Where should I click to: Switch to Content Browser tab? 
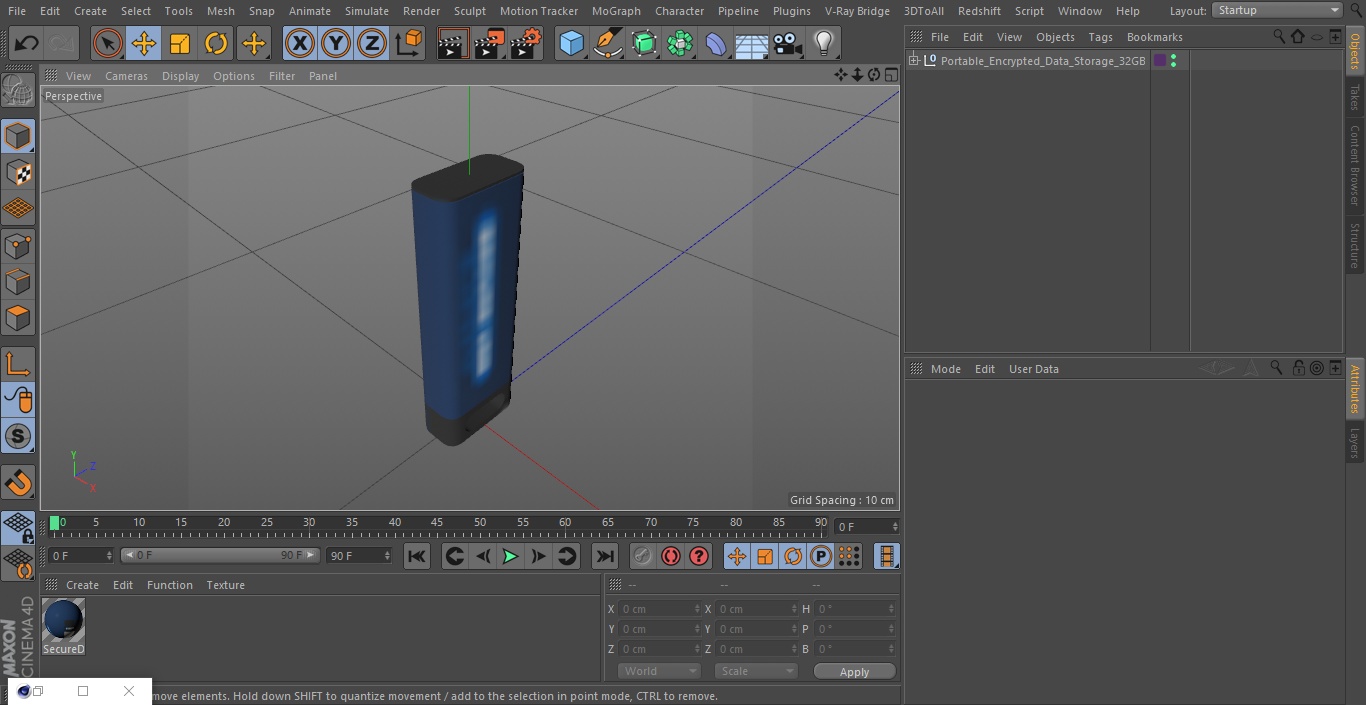[1355, 165]
